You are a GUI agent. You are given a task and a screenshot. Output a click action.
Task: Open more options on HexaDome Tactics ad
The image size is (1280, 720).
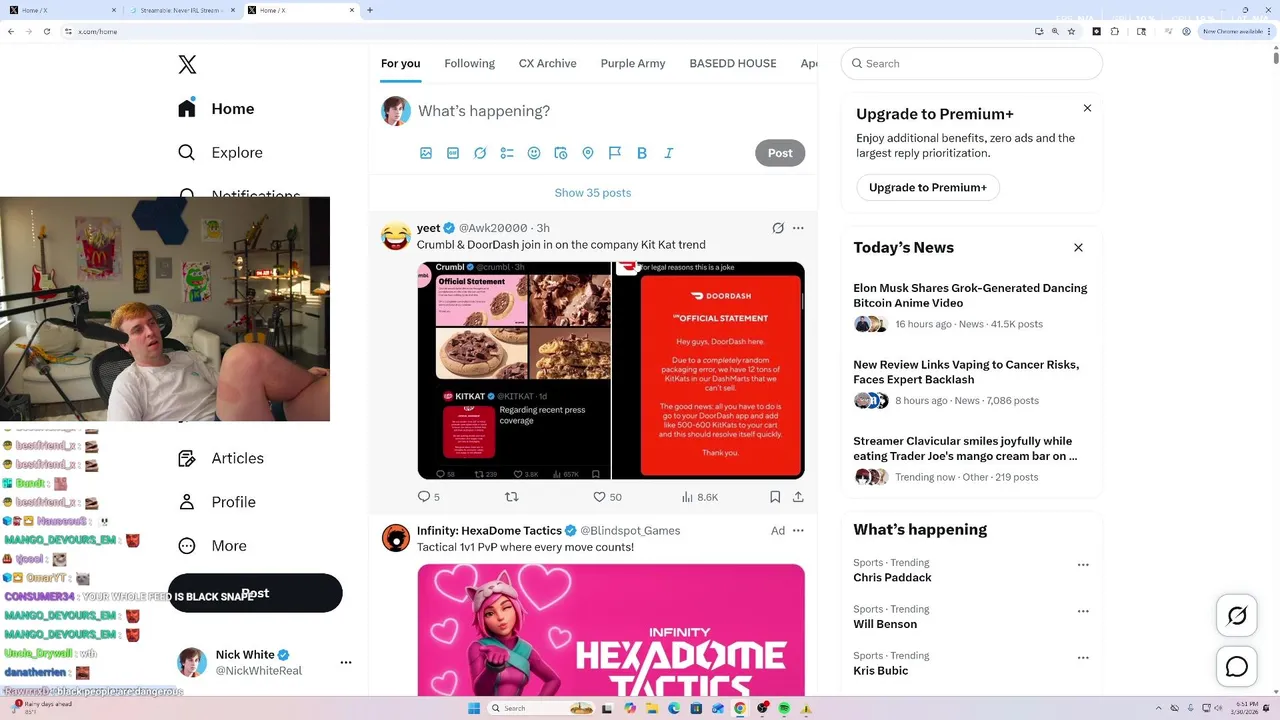(x=798, y=531)
